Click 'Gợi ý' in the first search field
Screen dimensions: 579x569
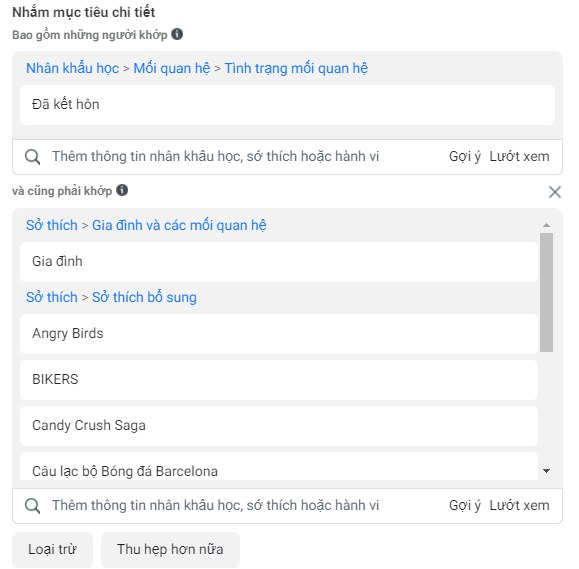tap(465, 157)
